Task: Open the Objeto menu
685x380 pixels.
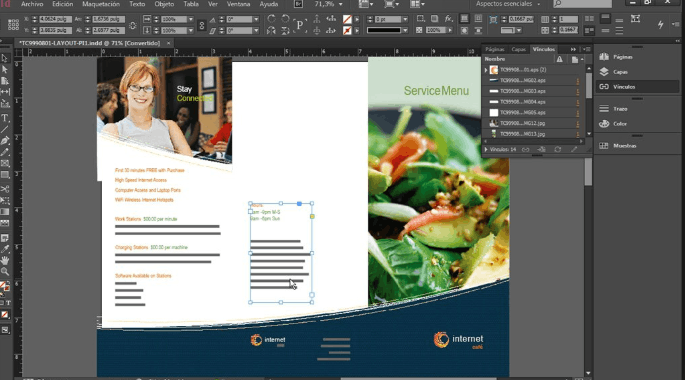Action: click(x=164, y=4)
